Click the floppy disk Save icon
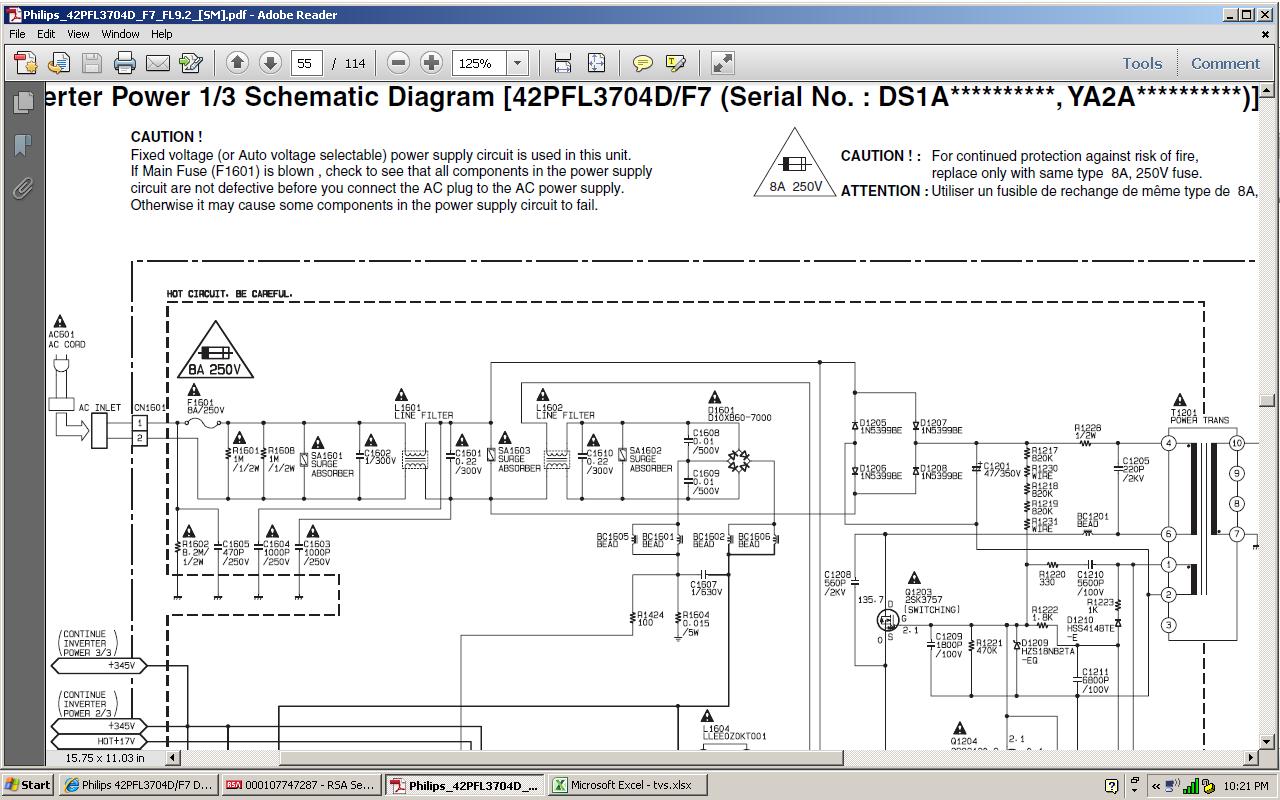 (x=92, y=63)
